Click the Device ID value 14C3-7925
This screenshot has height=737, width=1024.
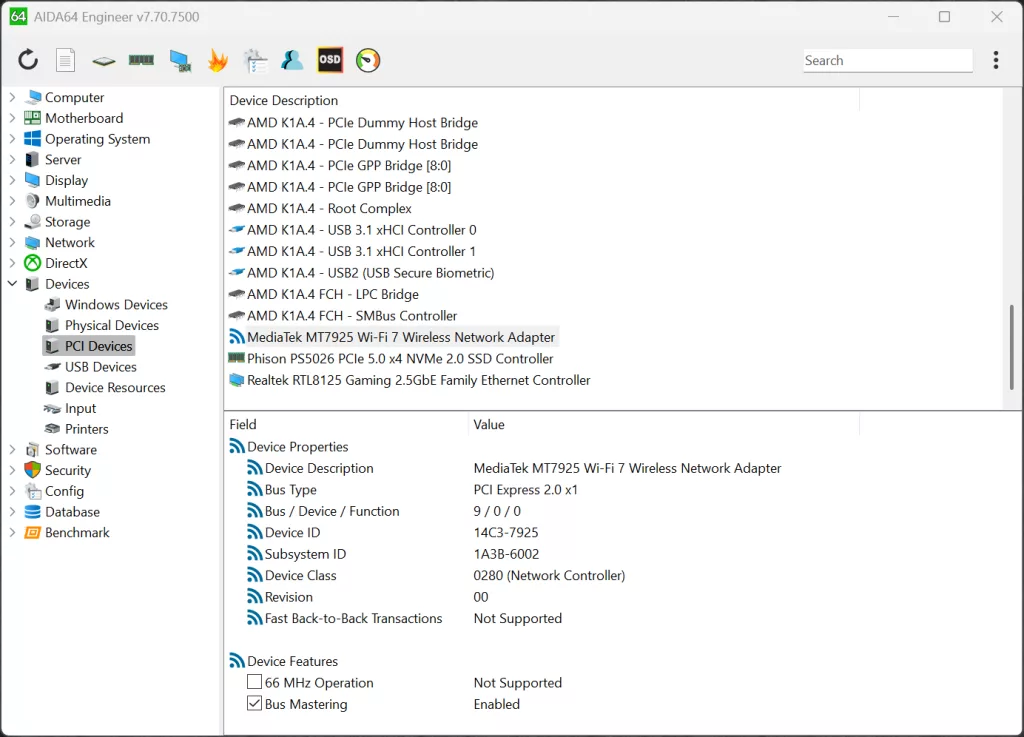[506, 533]
